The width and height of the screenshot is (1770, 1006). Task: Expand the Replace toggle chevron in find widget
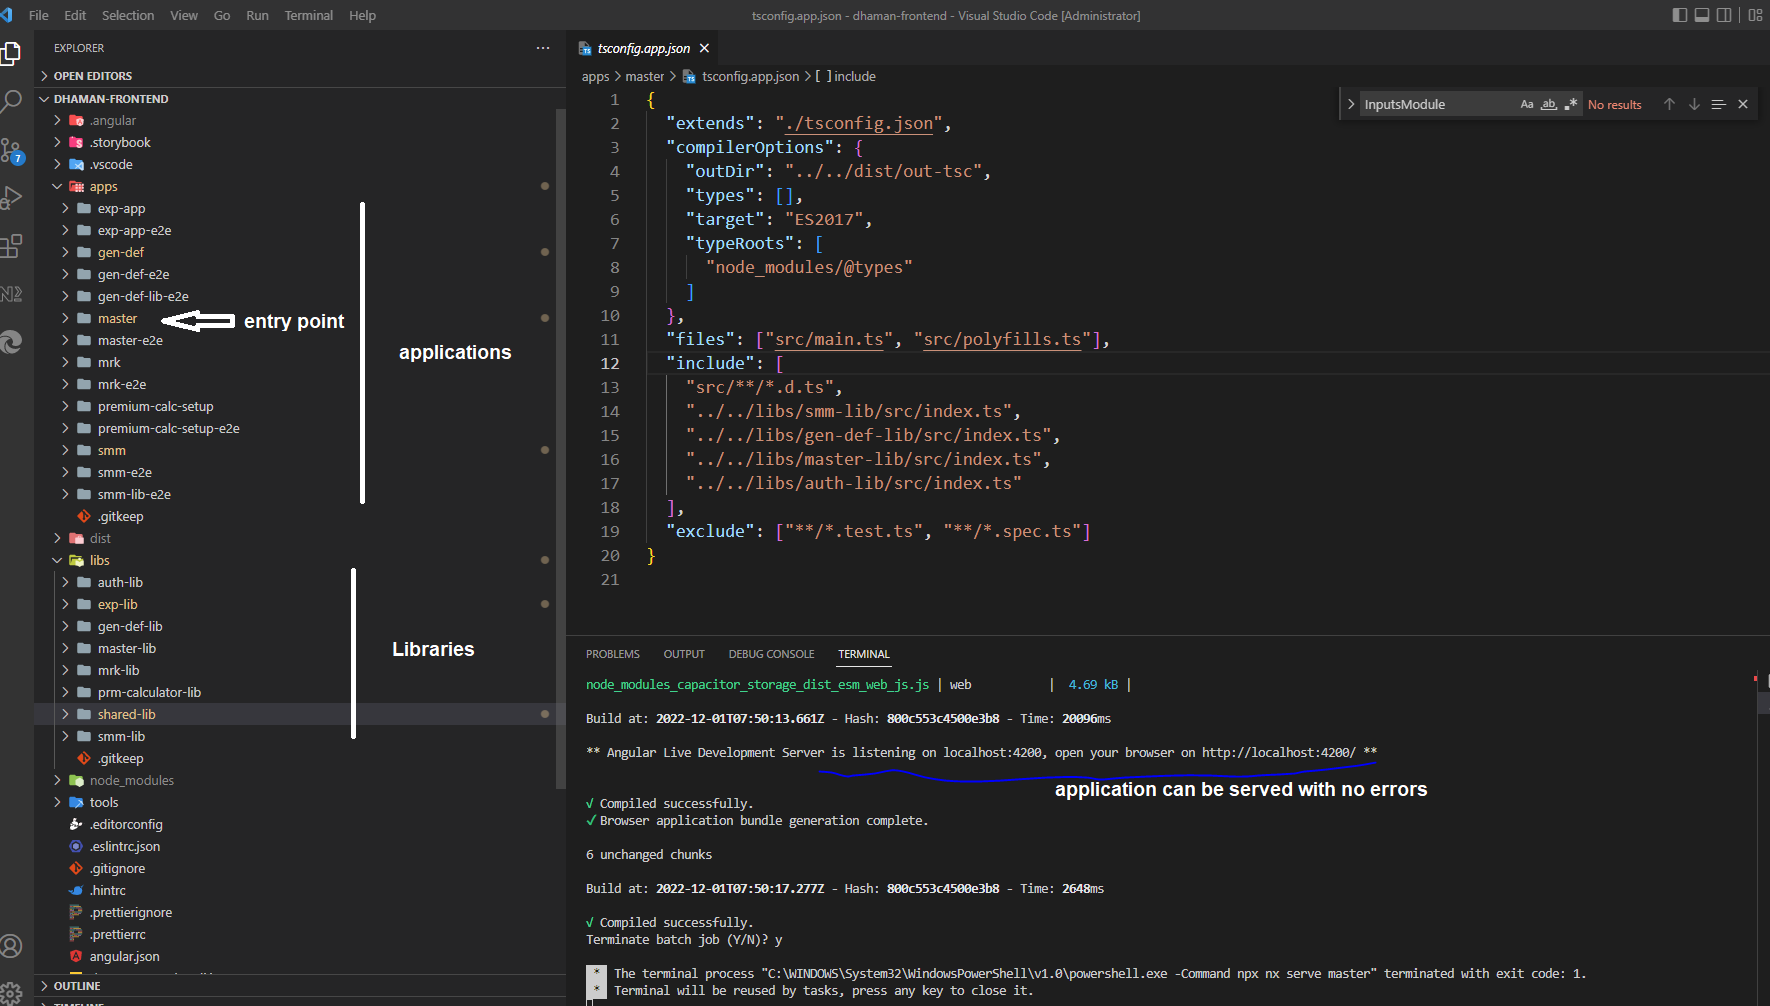pyautogui.click(x=1351, y=104)
